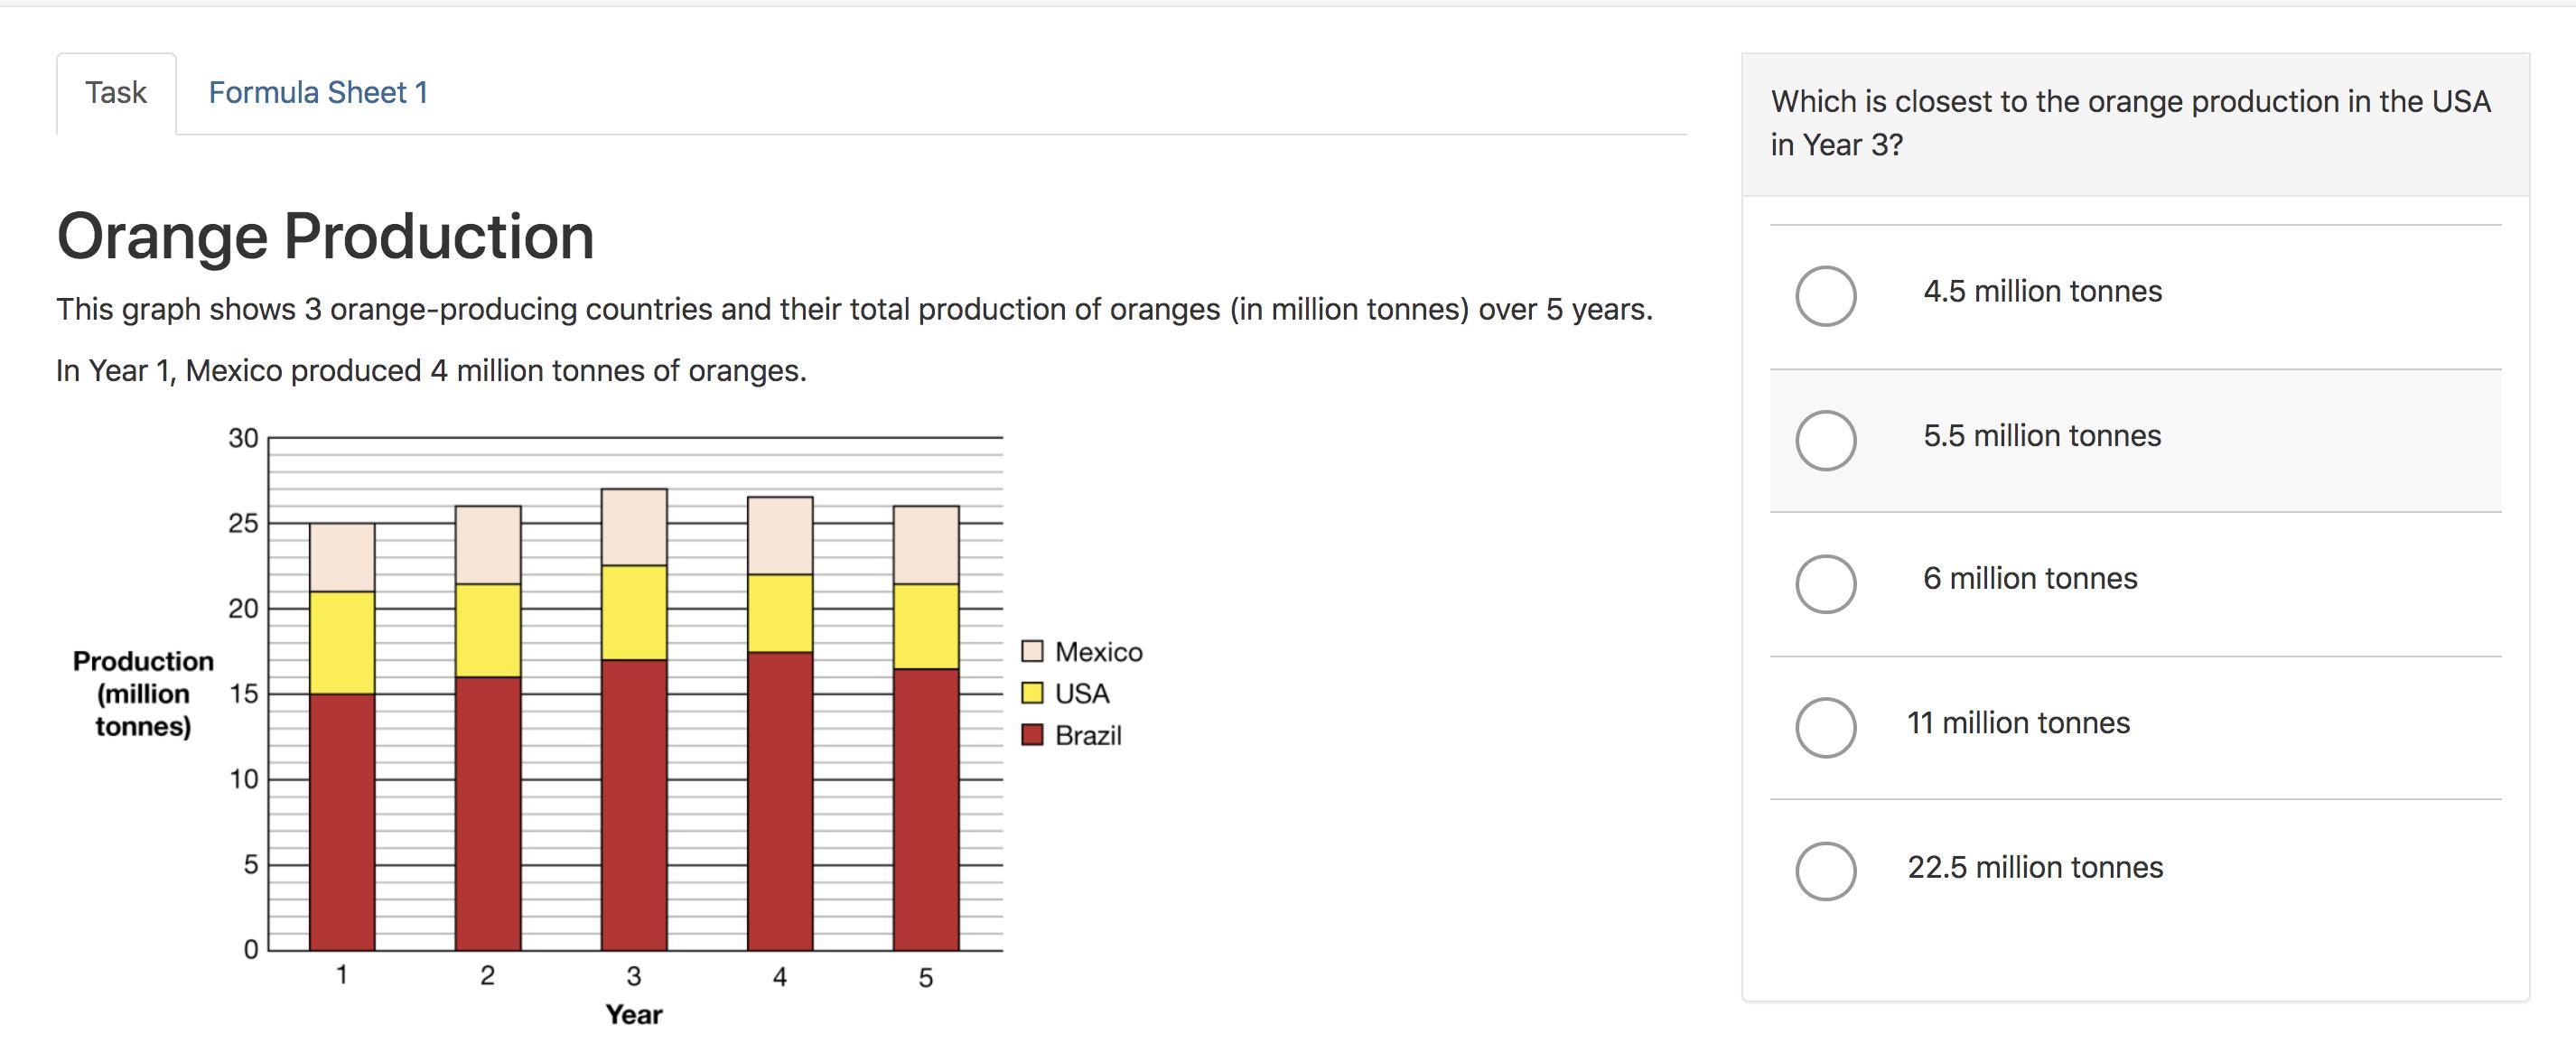Viewport: 2576px width, 1062px height.
Task: Click the '22.5 million tonnes' answer label
Action: pyautogui.click(x=2035, y=867)
